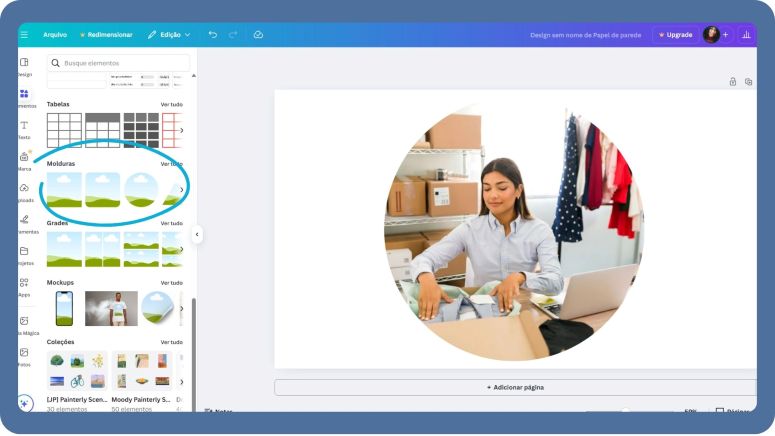Click the Upgrade button

(x=676, y=34)
